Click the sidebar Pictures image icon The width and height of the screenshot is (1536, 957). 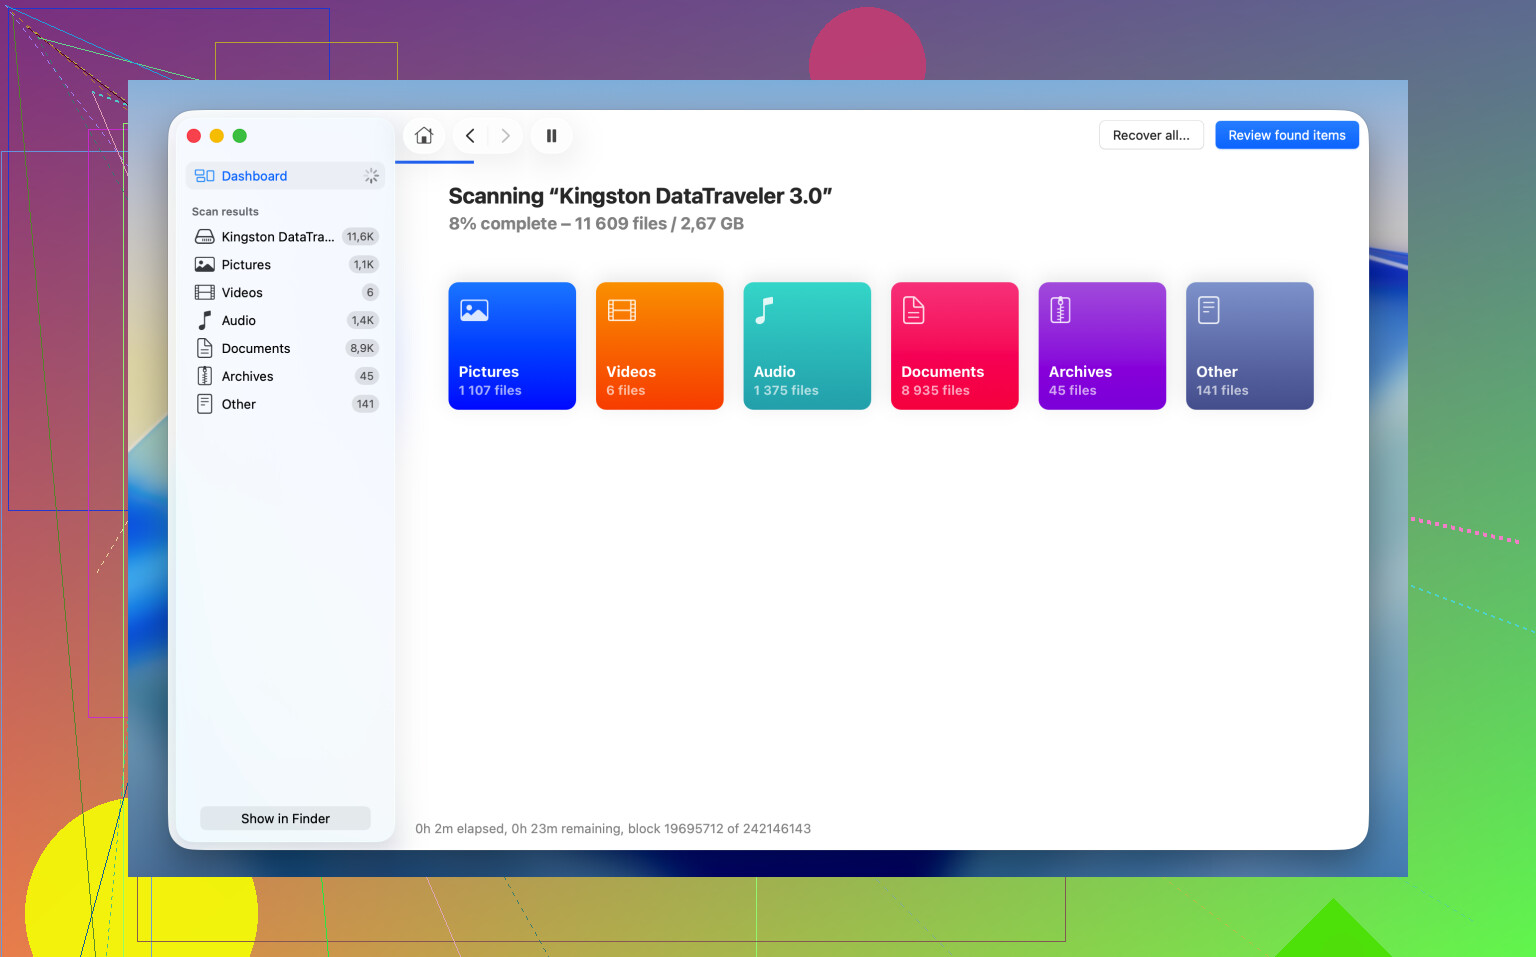pos(204,265)
